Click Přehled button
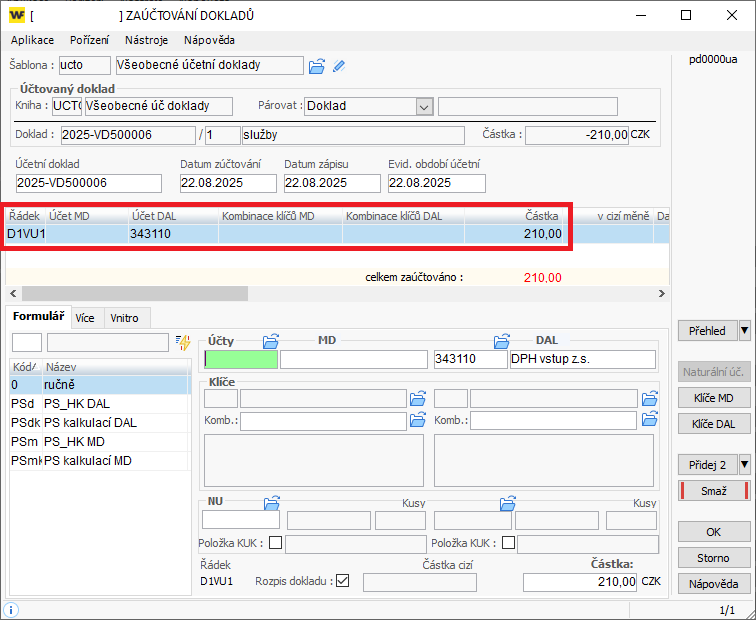Viewport: 756px width, 620px height. click(x=707, y=331)
